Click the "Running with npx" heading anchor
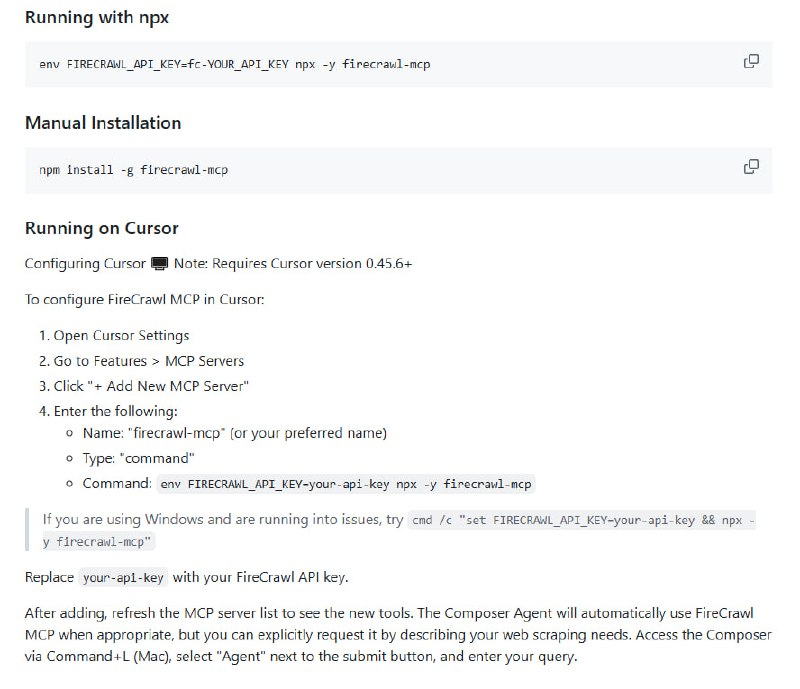 point(97,18)
